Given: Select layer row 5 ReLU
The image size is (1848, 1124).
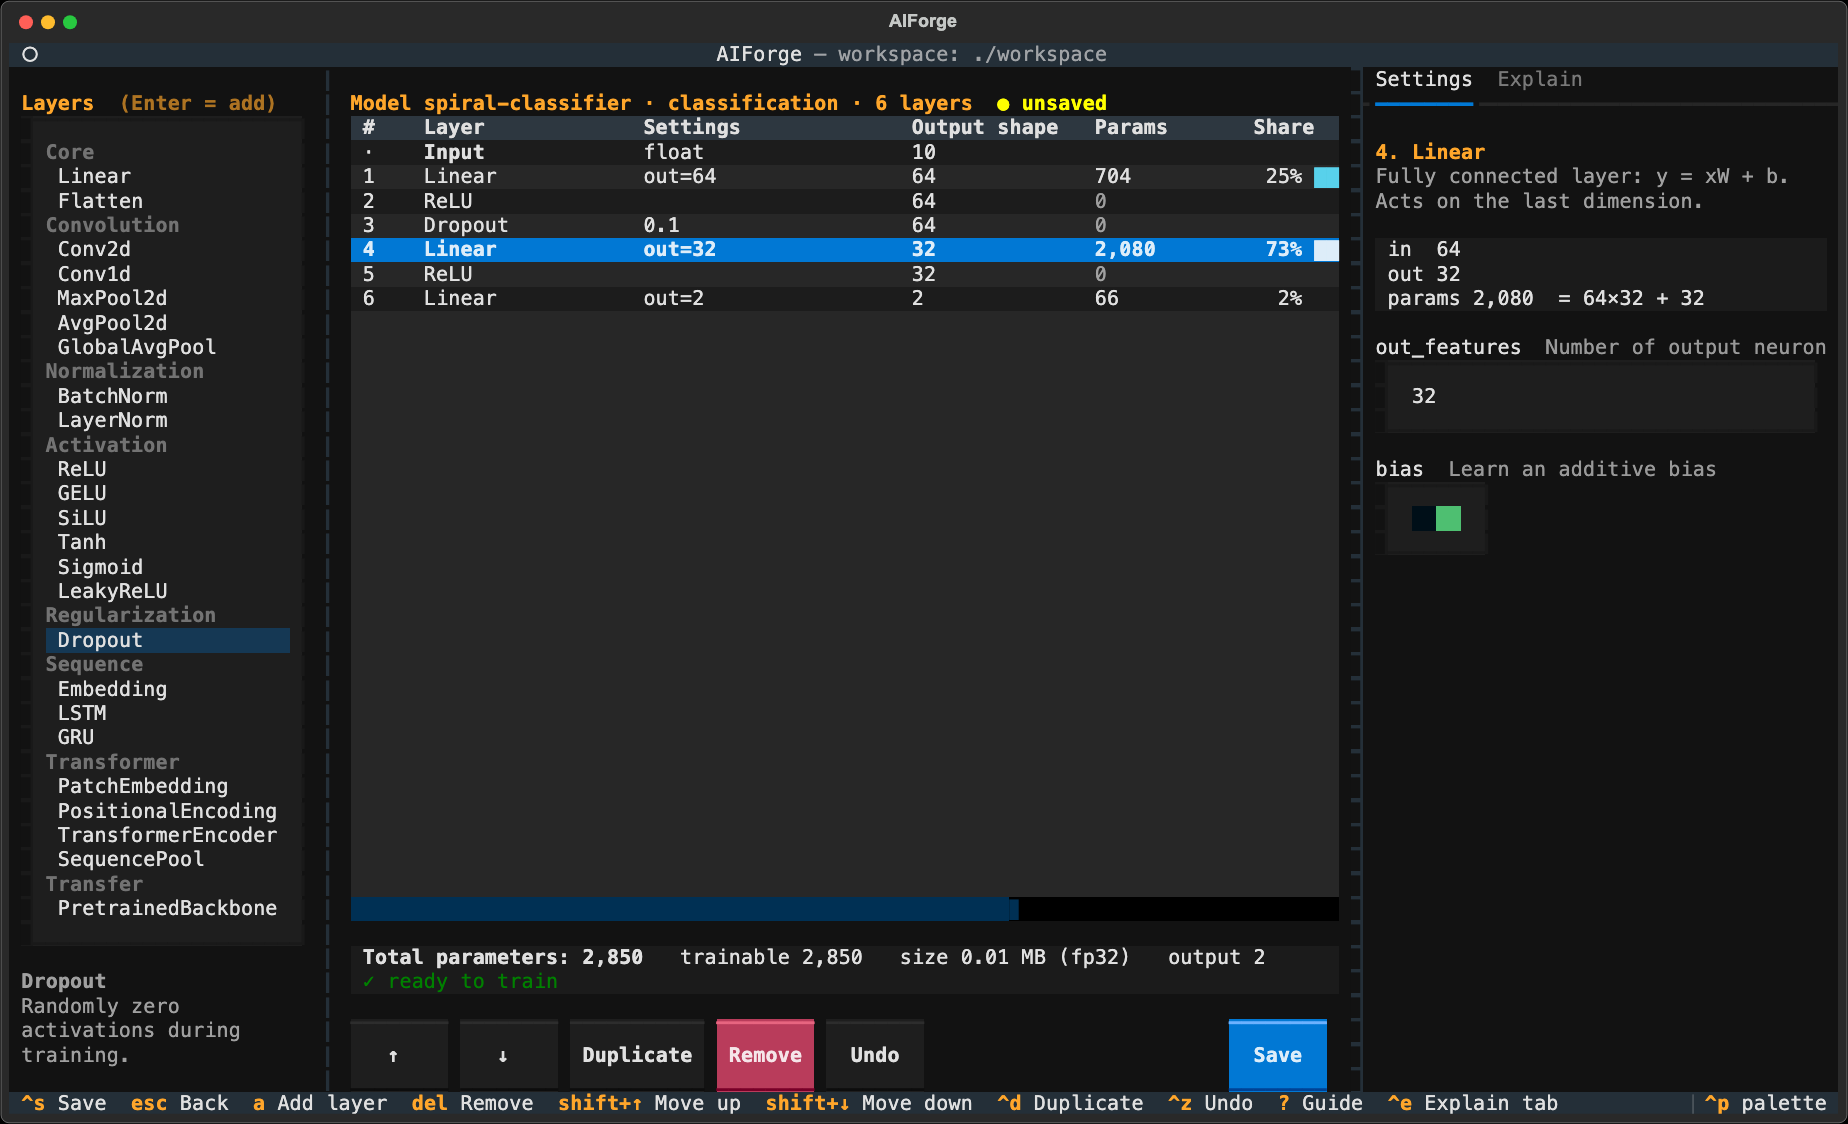Looking at the screenshot, I should coord(845,274).
